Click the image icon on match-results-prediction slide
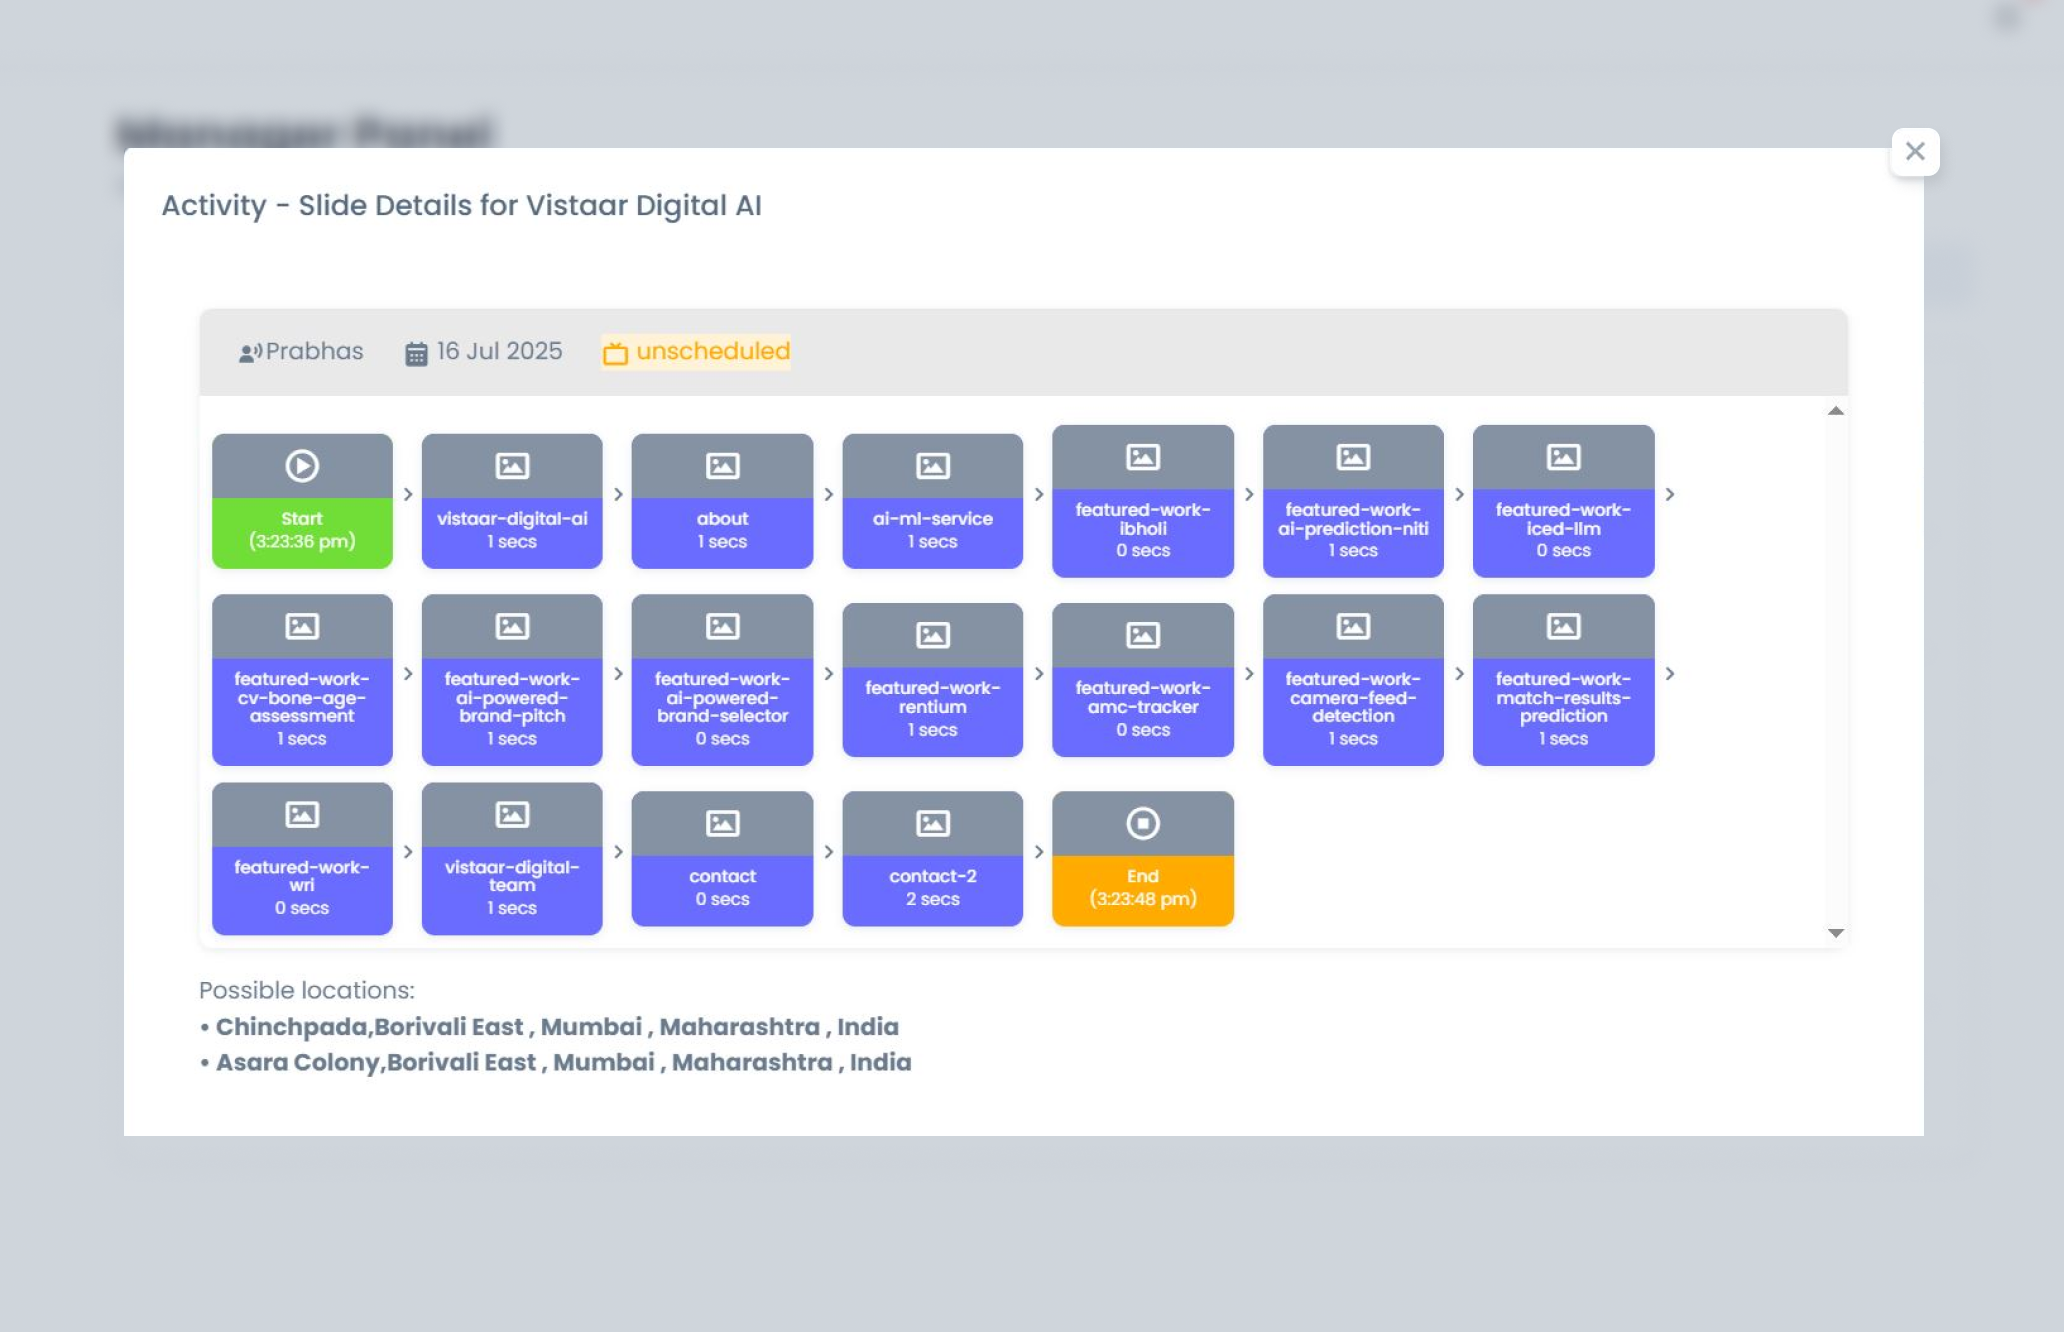Image resolution: width=2064 pixels, height=1332 pixels. click(x=1563, y=626)
